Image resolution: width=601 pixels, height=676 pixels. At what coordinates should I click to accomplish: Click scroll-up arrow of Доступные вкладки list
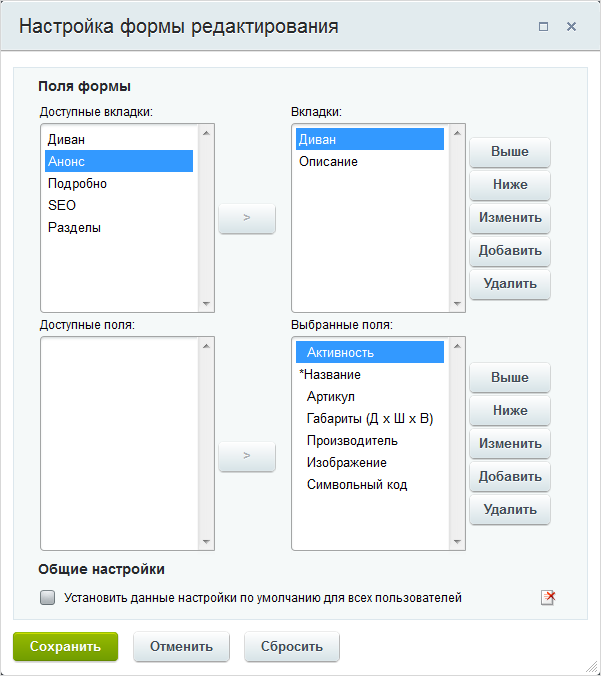coord(206,133)
